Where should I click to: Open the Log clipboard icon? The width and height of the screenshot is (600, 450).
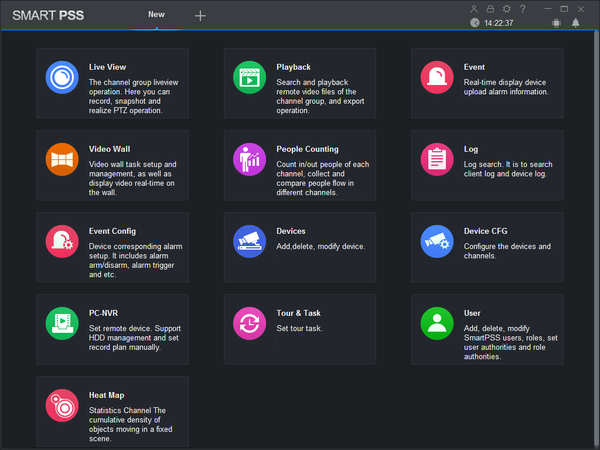click(x=437, y=159)
